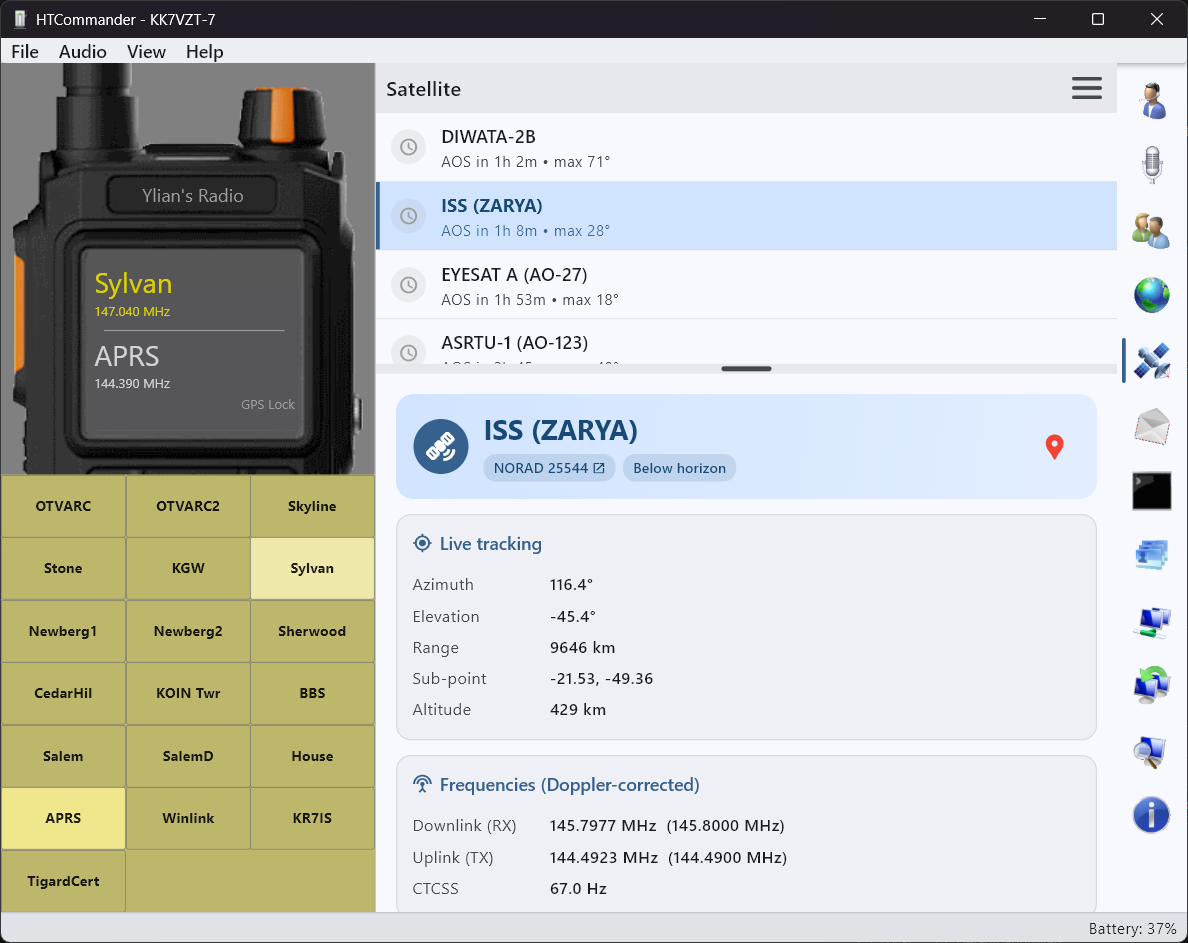This screenshot has height=943, width=1188.
Task: Select the KGW channel button
Action: click(188, 568)
